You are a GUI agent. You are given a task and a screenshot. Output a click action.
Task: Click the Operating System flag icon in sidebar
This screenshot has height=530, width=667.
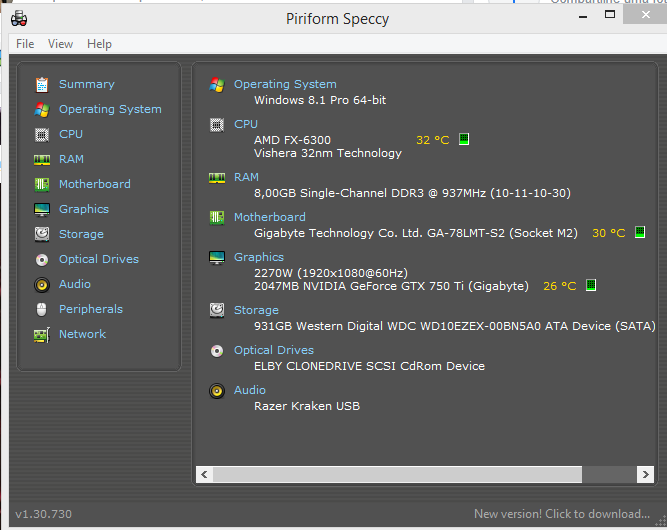click(x=42, y=110)
